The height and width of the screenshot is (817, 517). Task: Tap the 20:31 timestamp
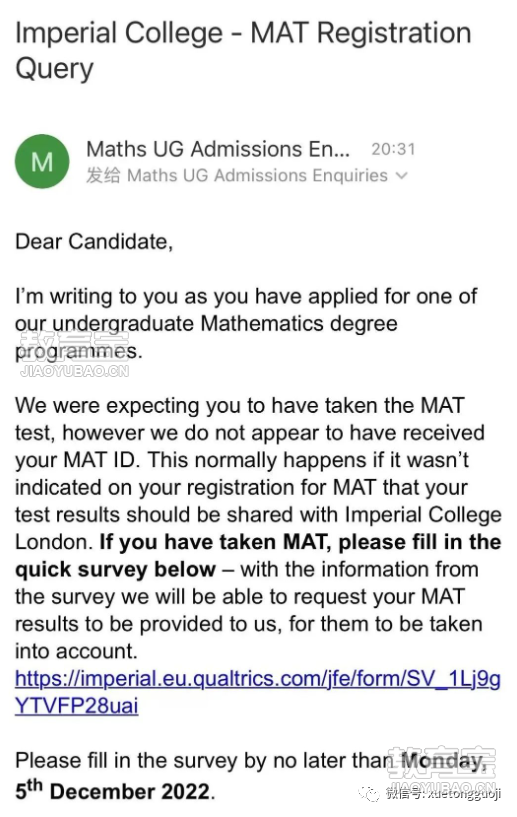point(393,150)
